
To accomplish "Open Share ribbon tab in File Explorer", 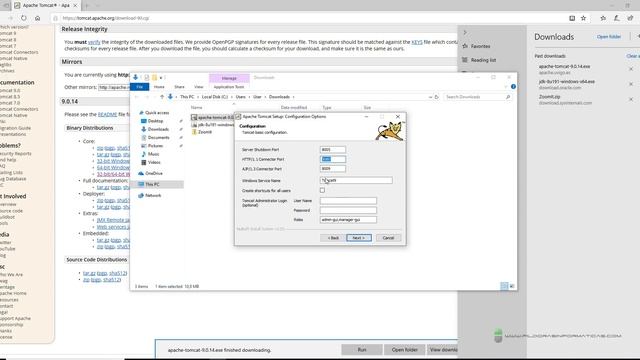I will tap(179, 87).
